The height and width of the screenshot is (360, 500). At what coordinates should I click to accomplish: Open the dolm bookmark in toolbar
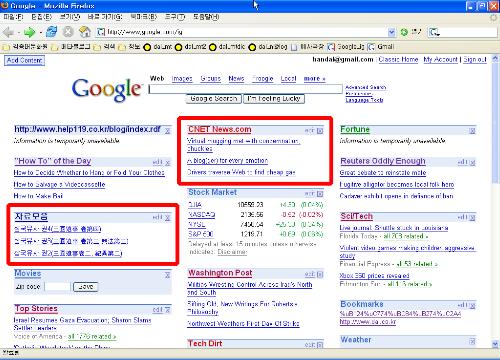pyautogui.click(x=158, y=47)
